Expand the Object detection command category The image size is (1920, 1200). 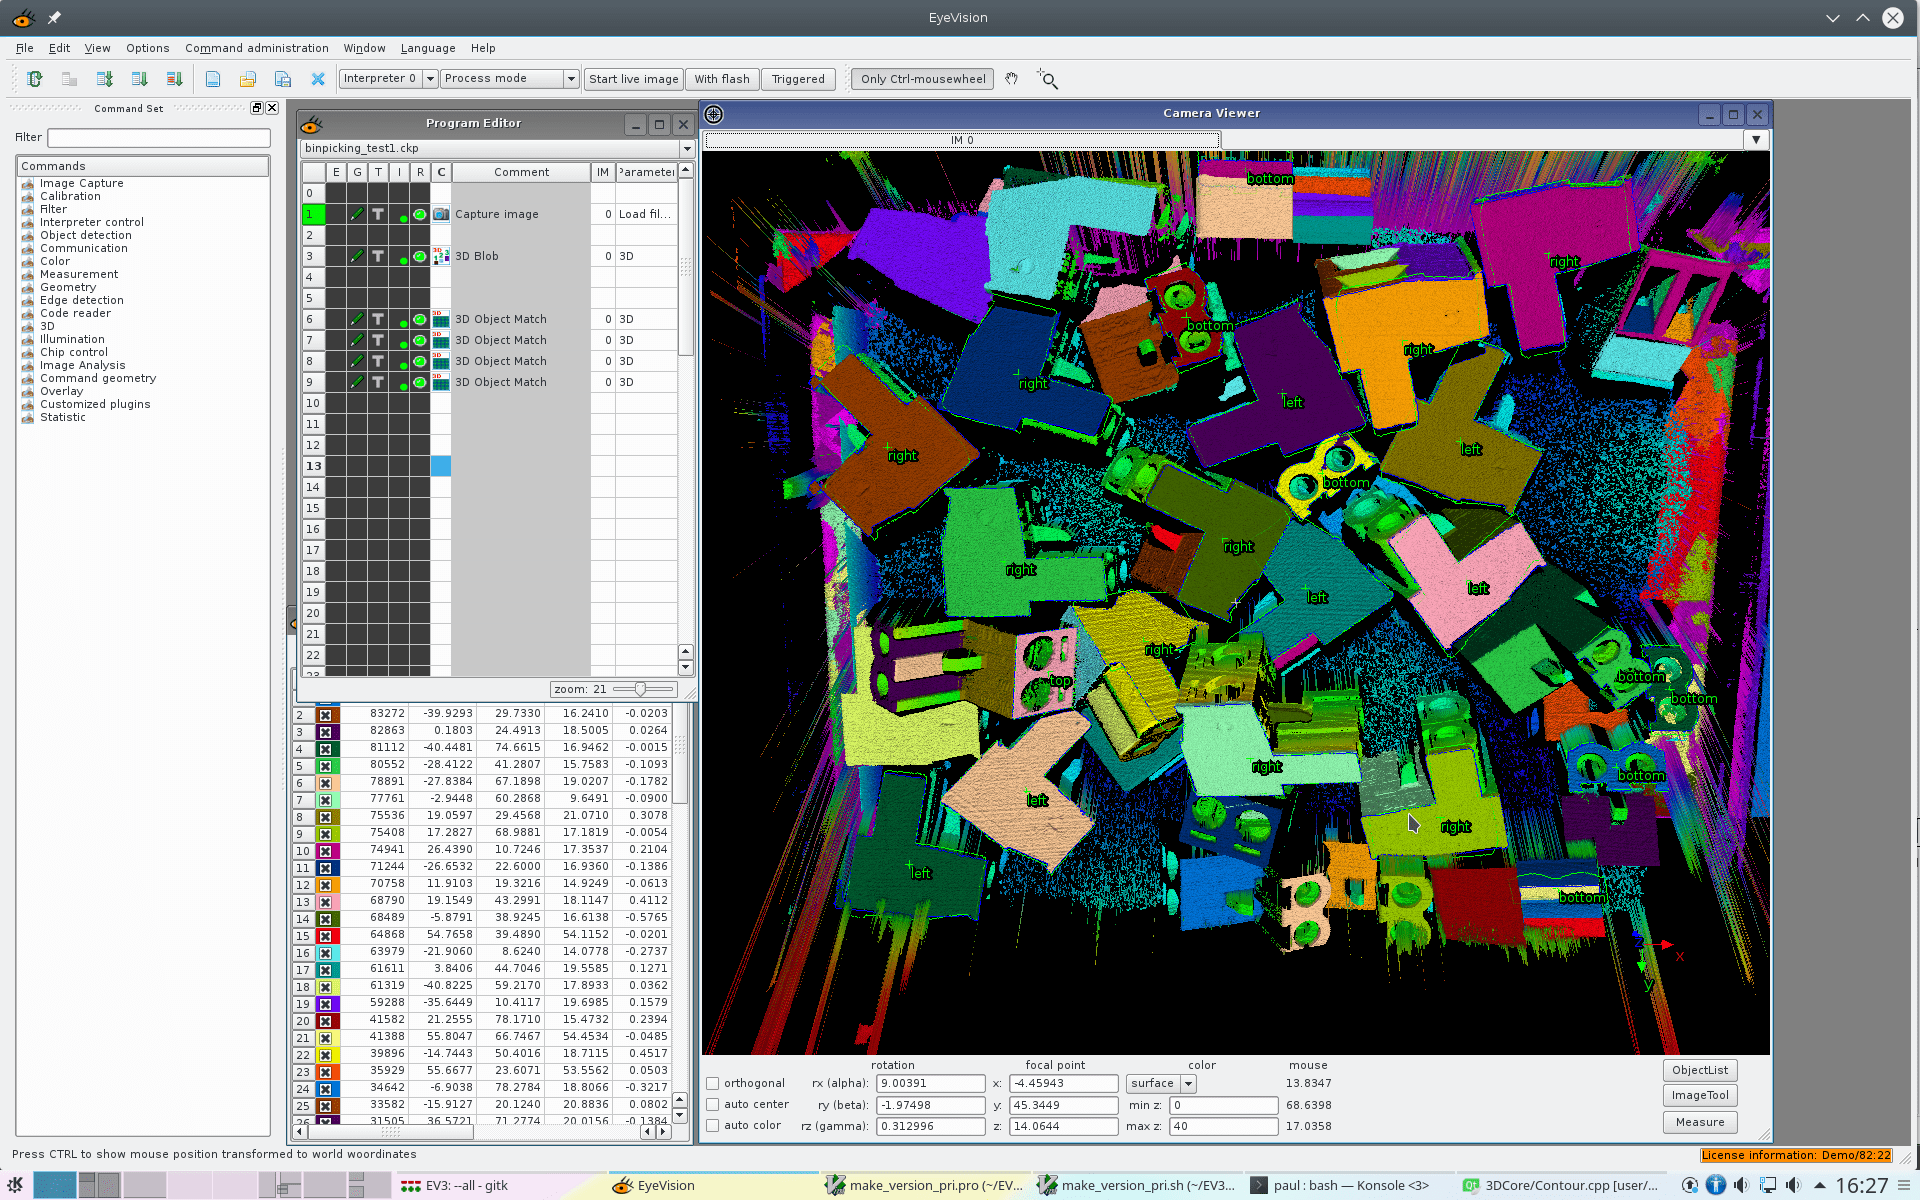[x=86, y=235]
